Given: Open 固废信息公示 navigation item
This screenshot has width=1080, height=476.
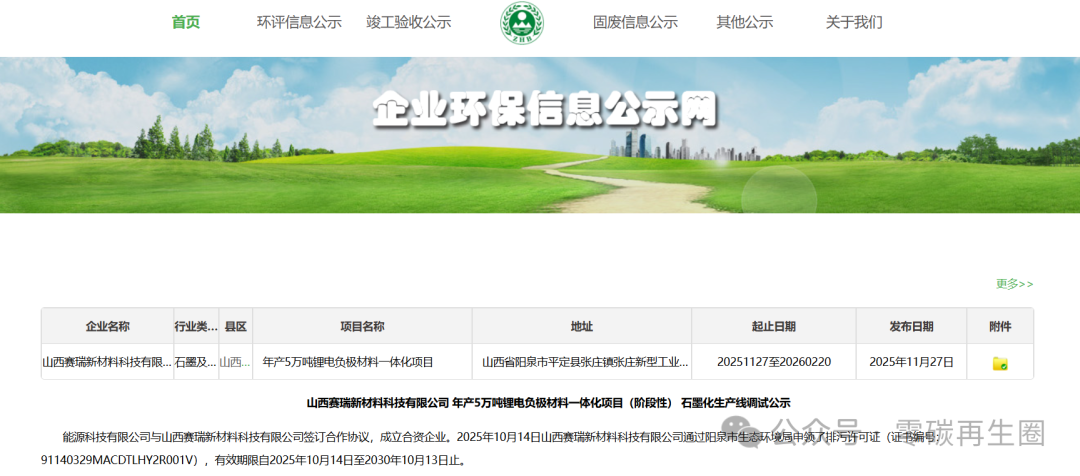Looking at the screenshot, I should coord(635,22).
